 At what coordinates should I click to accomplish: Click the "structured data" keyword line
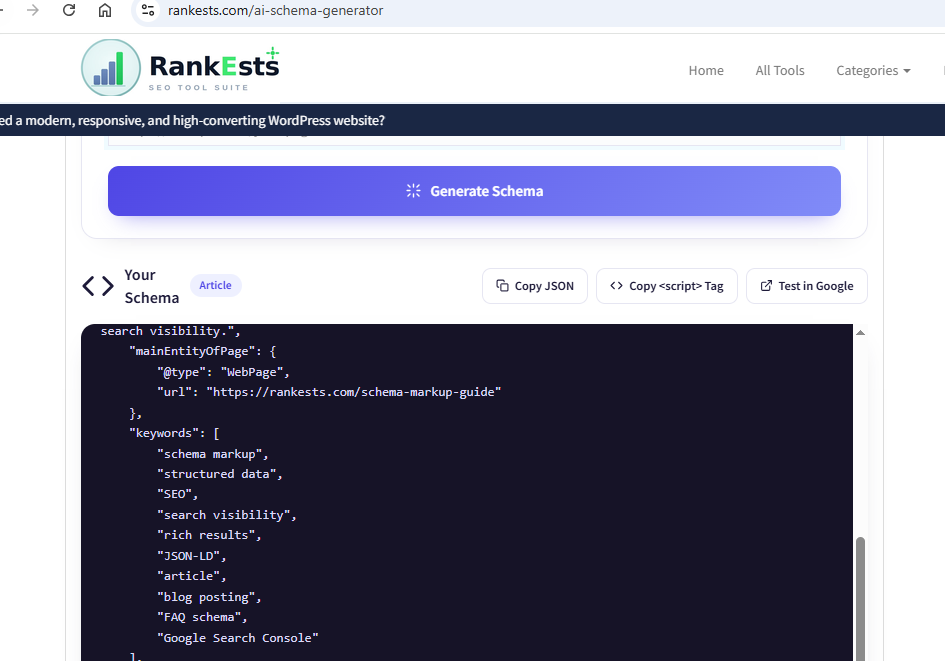[219, 474]
